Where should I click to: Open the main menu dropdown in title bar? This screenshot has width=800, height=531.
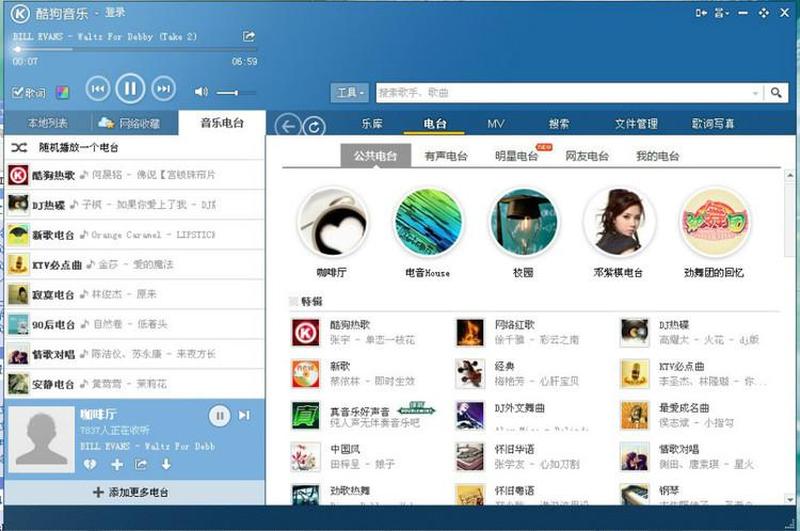pyautogui.click(x=721, y=13)
